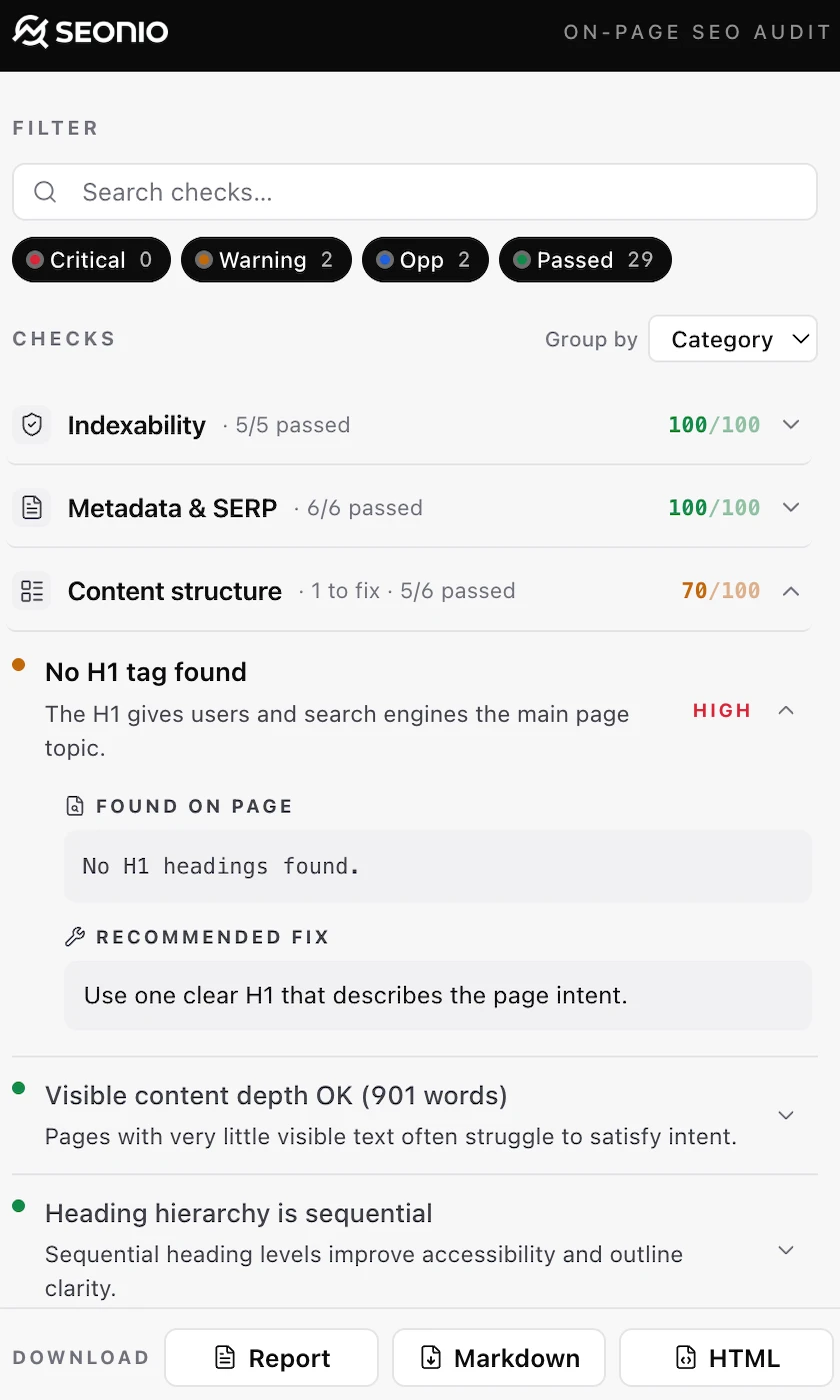Image resolution: width=840 pixels, height=1400 pixels.
Task: Collapse the Content structure section chevron
Action: [x=791, y=591]
